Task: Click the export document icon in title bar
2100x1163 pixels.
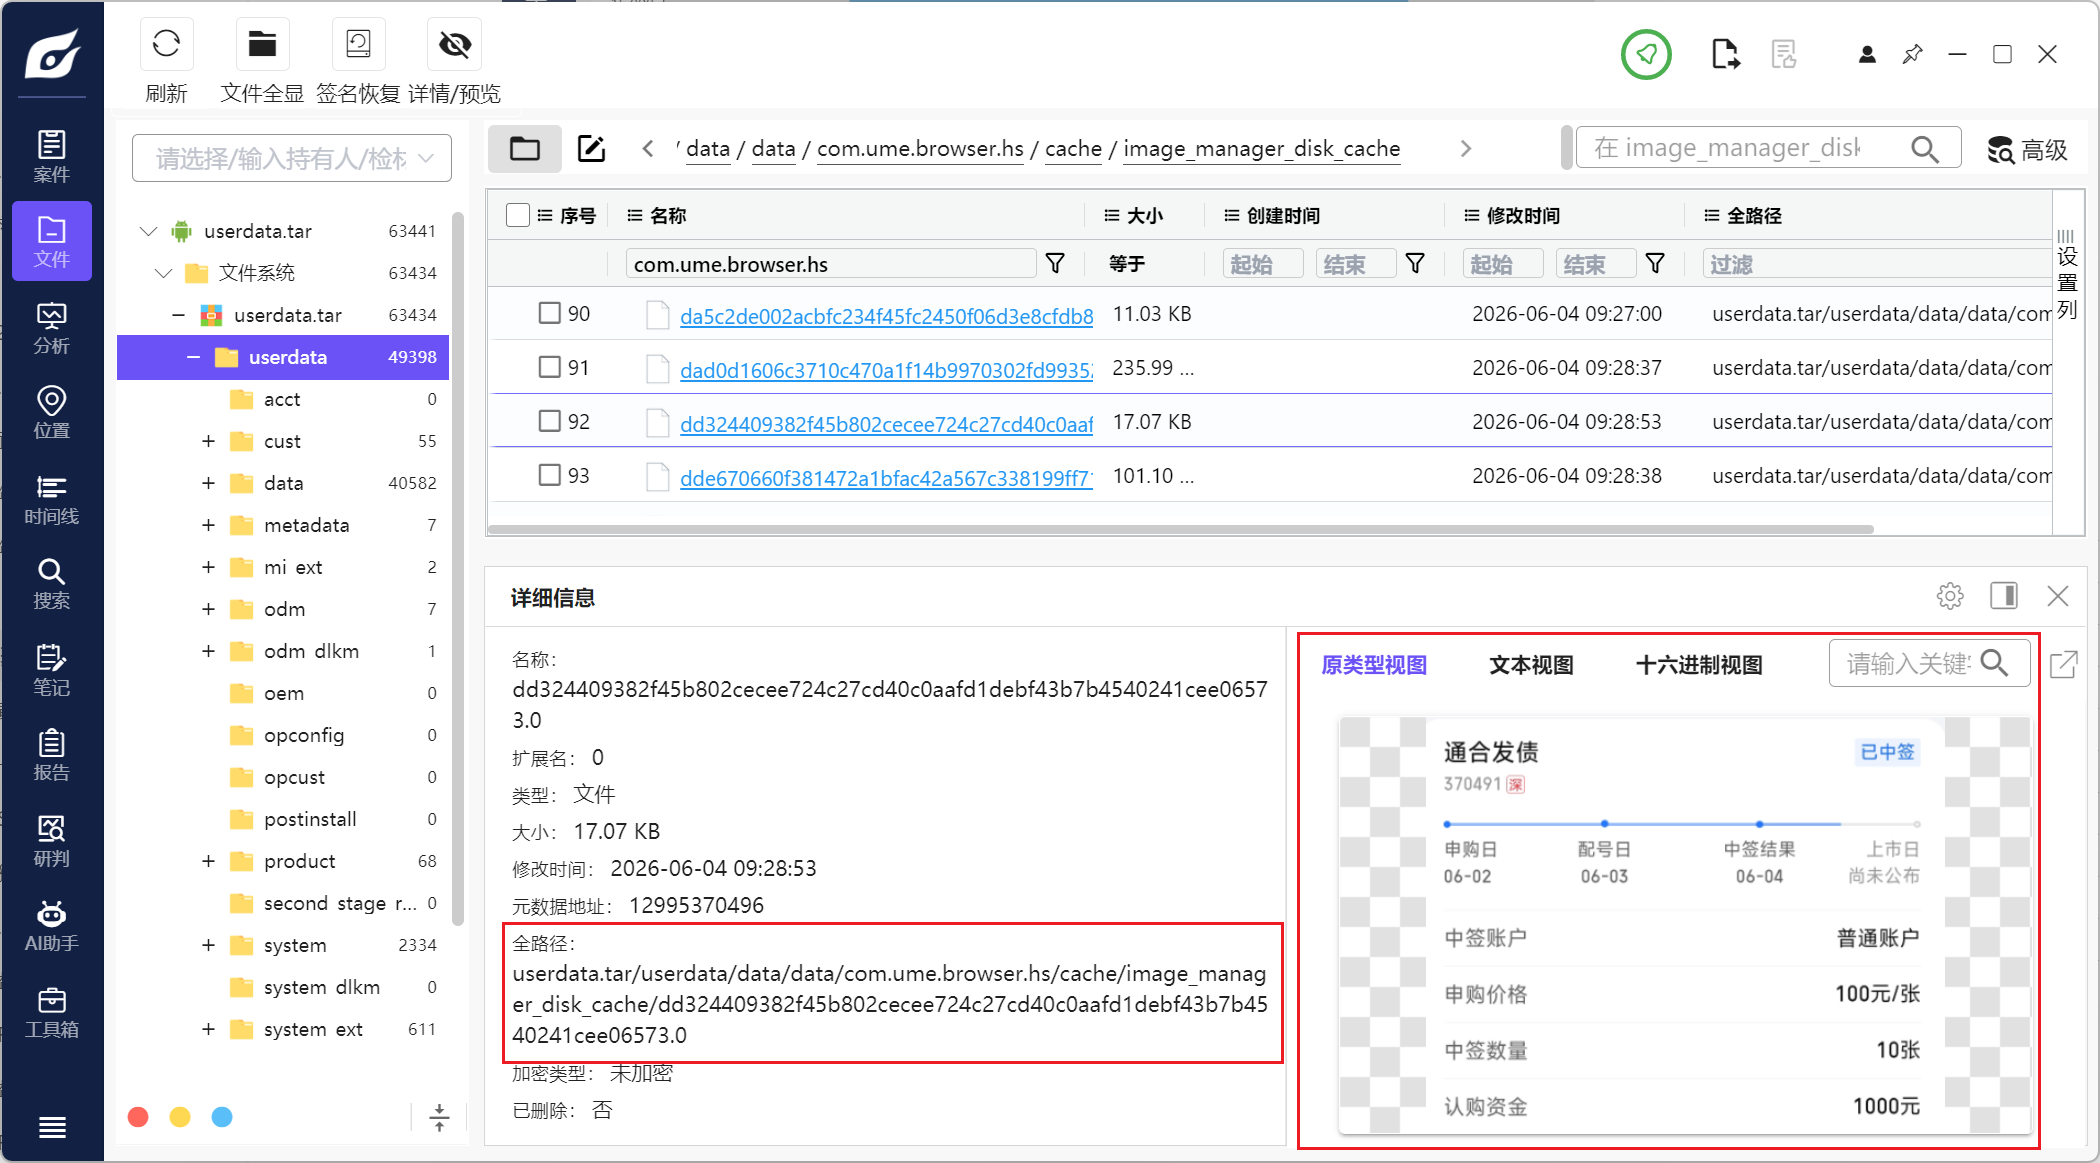Action: point(1725,54)
